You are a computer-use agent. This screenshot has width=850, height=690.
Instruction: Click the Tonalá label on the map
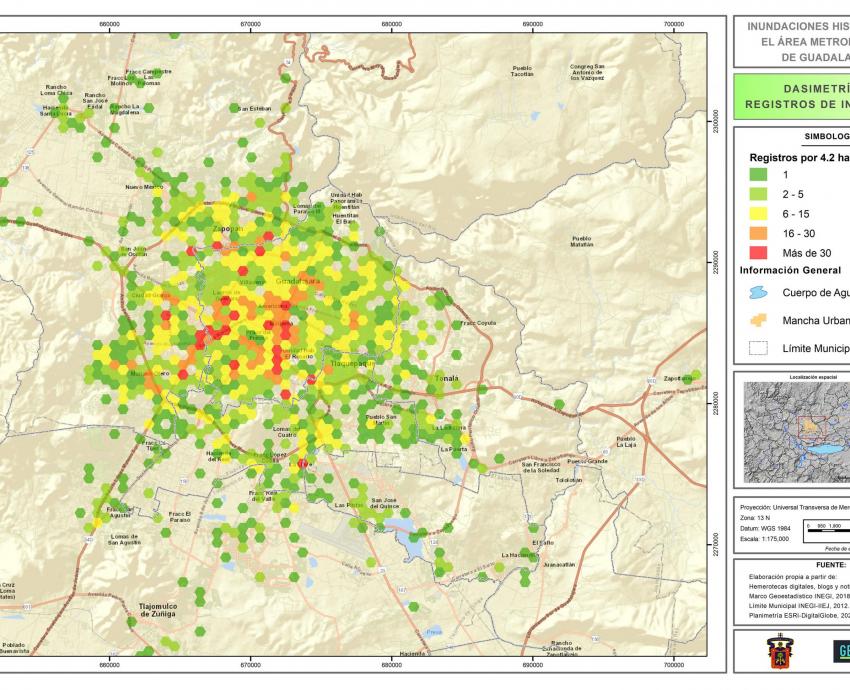pos(447,378)
